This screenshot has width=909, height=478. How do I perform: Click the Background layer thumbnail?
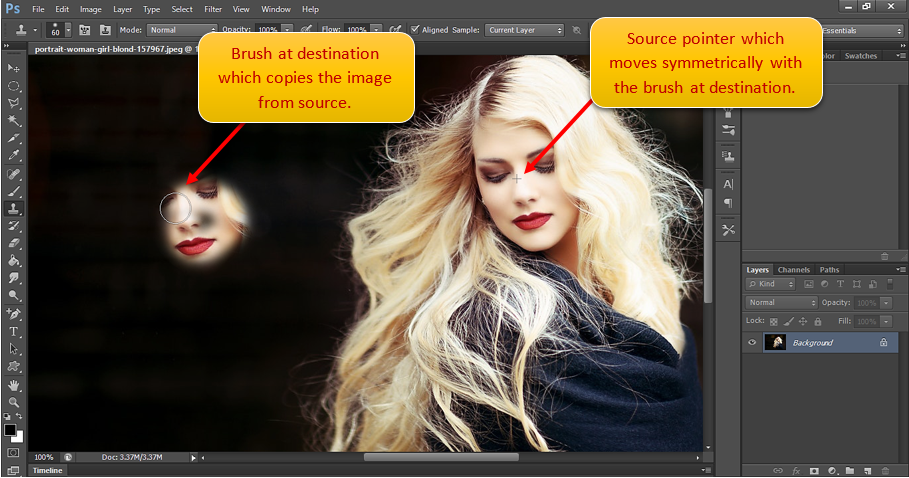(775, 342)
